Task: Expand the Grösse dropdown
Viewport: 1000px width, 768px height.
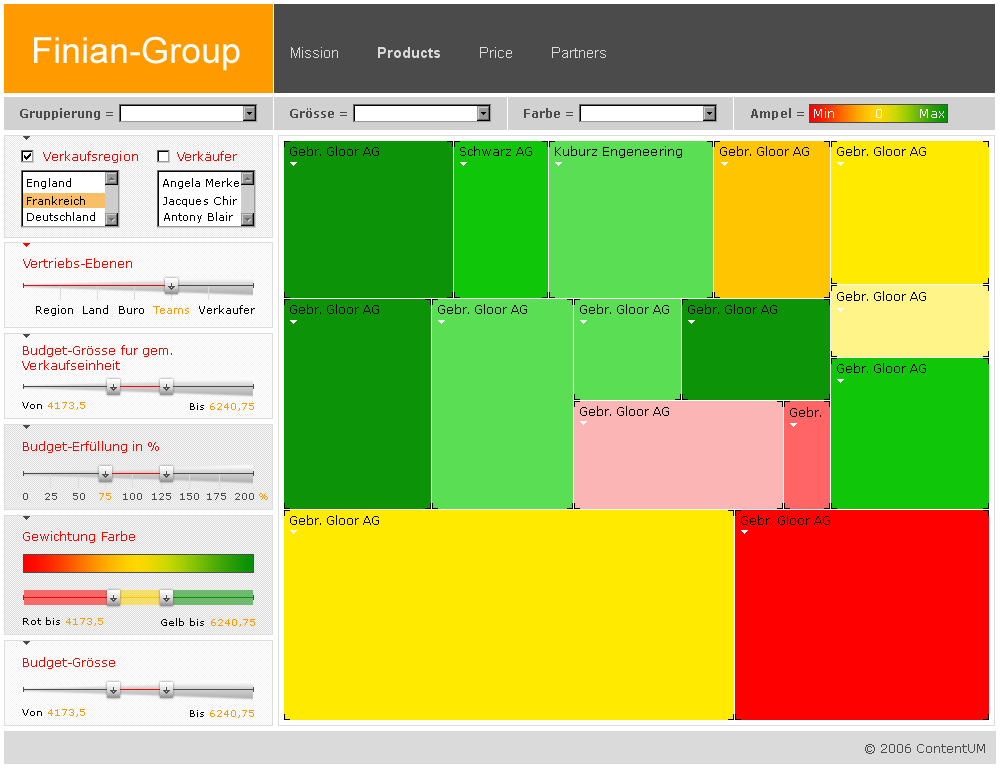Action: (x=483, y=114)
